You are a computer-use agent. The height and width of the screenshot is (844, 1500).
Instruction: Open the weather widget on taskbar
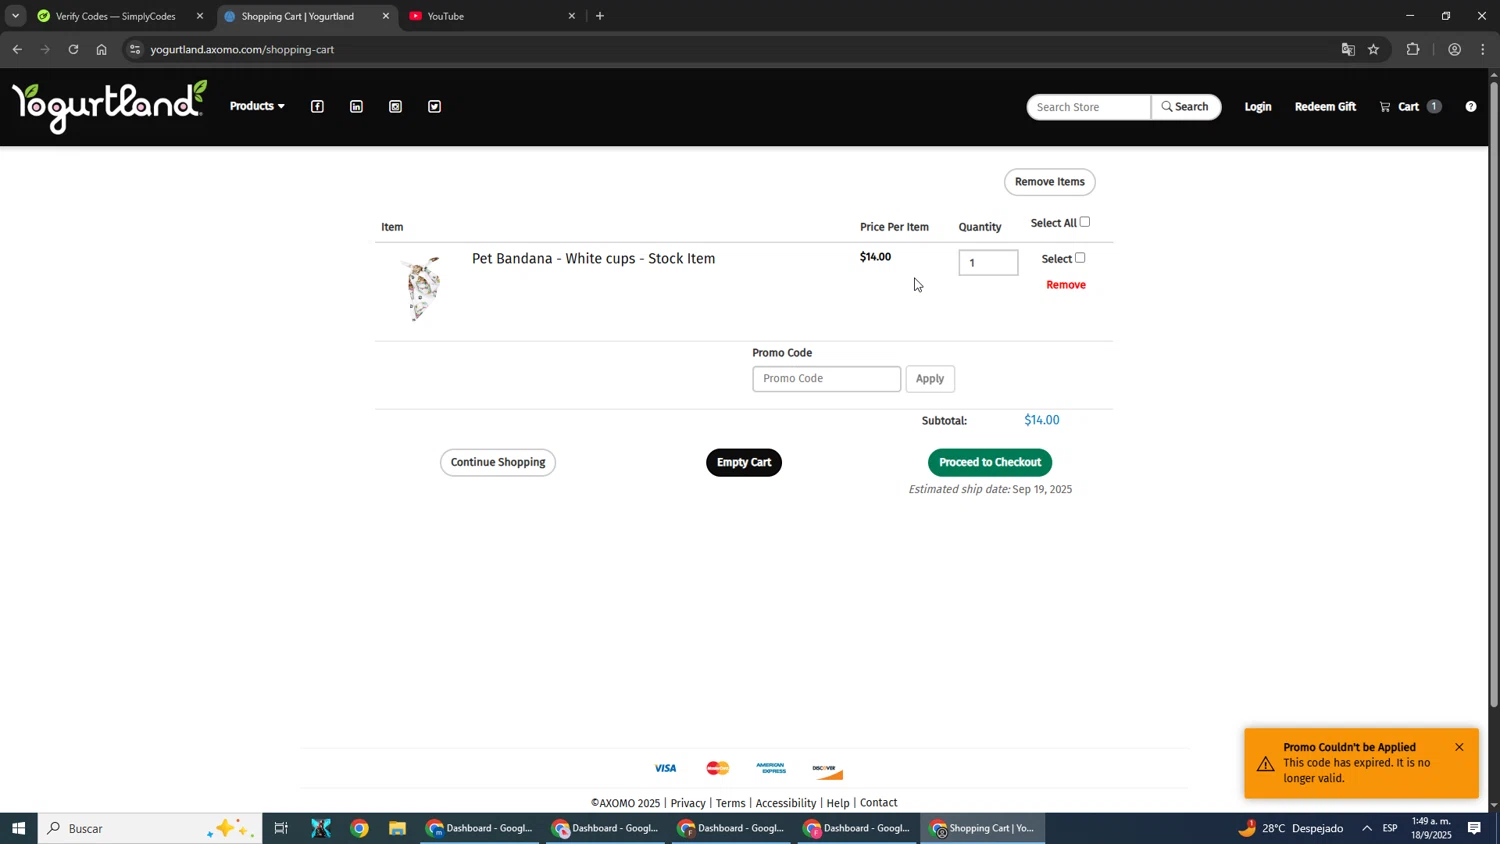click(1290, 828)
